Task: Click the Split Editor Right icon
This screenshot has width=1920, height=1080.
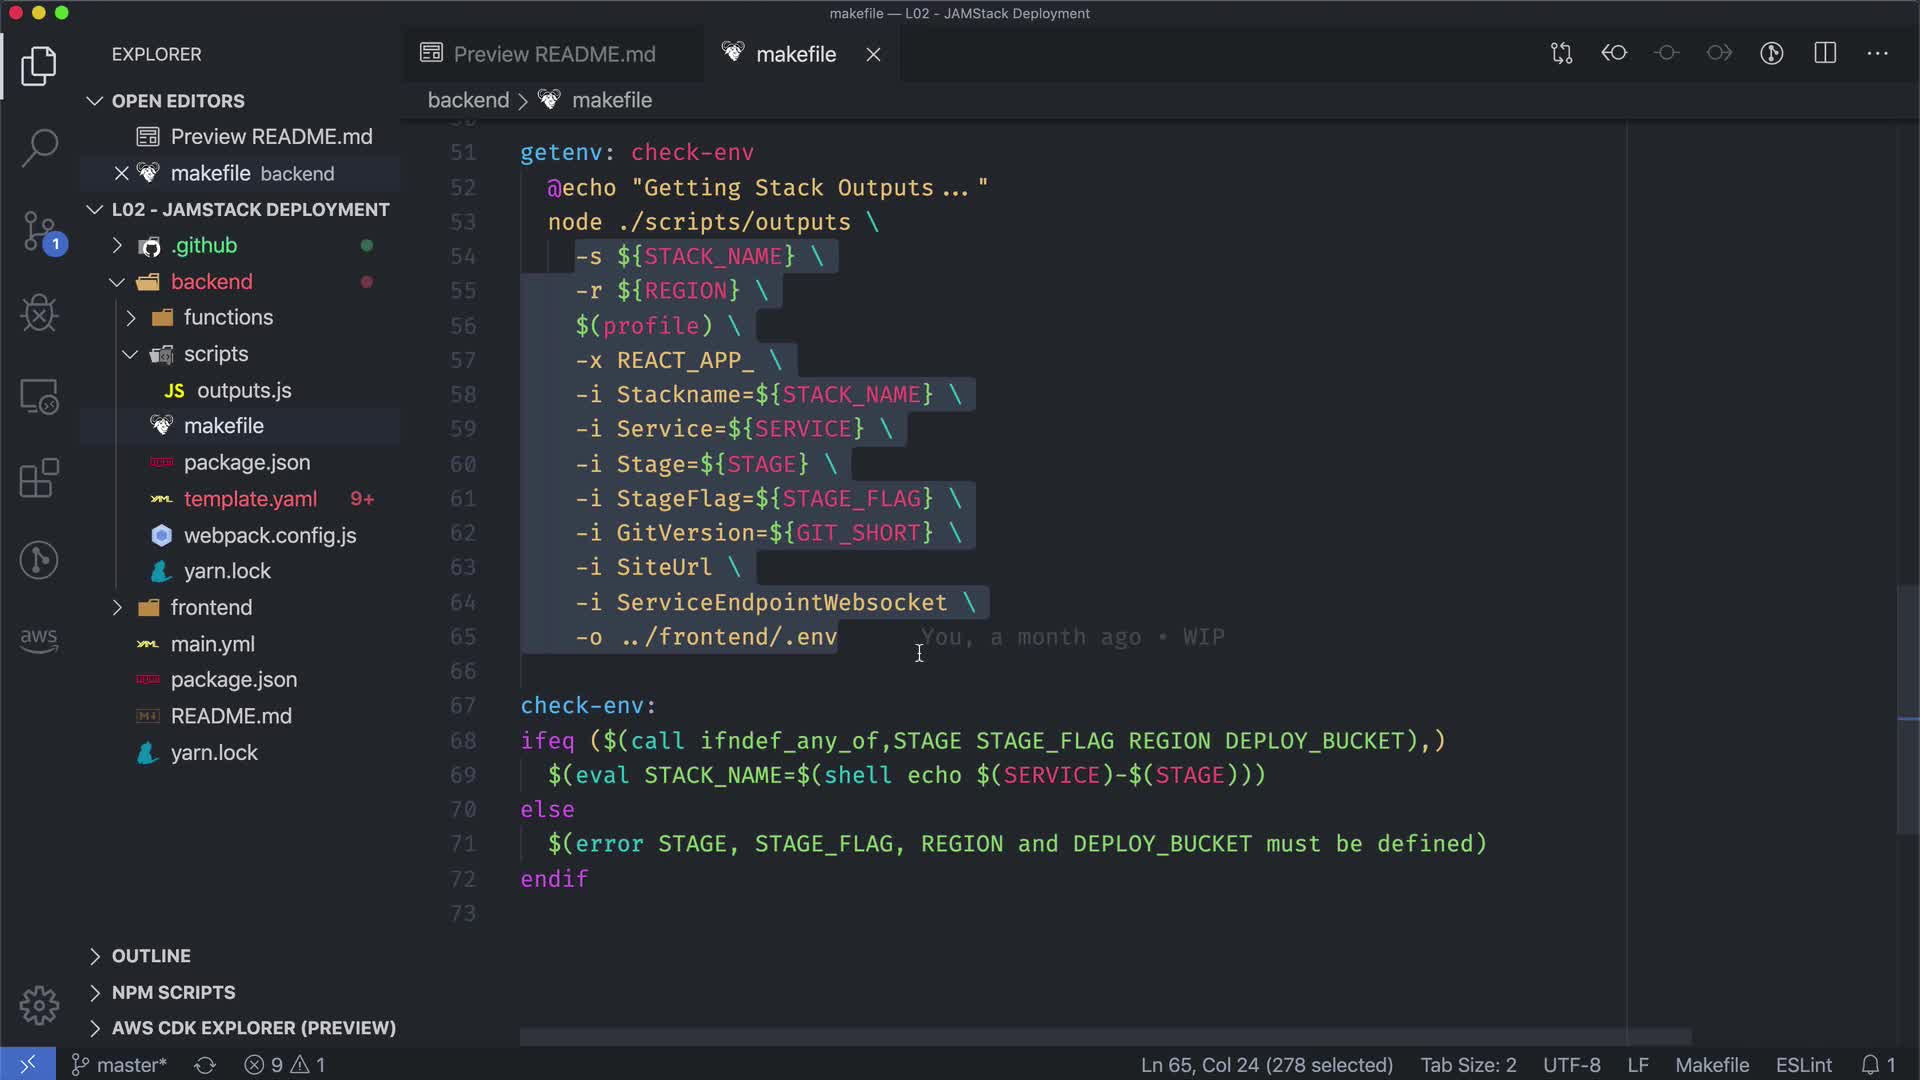Action: coord(1825,54)
